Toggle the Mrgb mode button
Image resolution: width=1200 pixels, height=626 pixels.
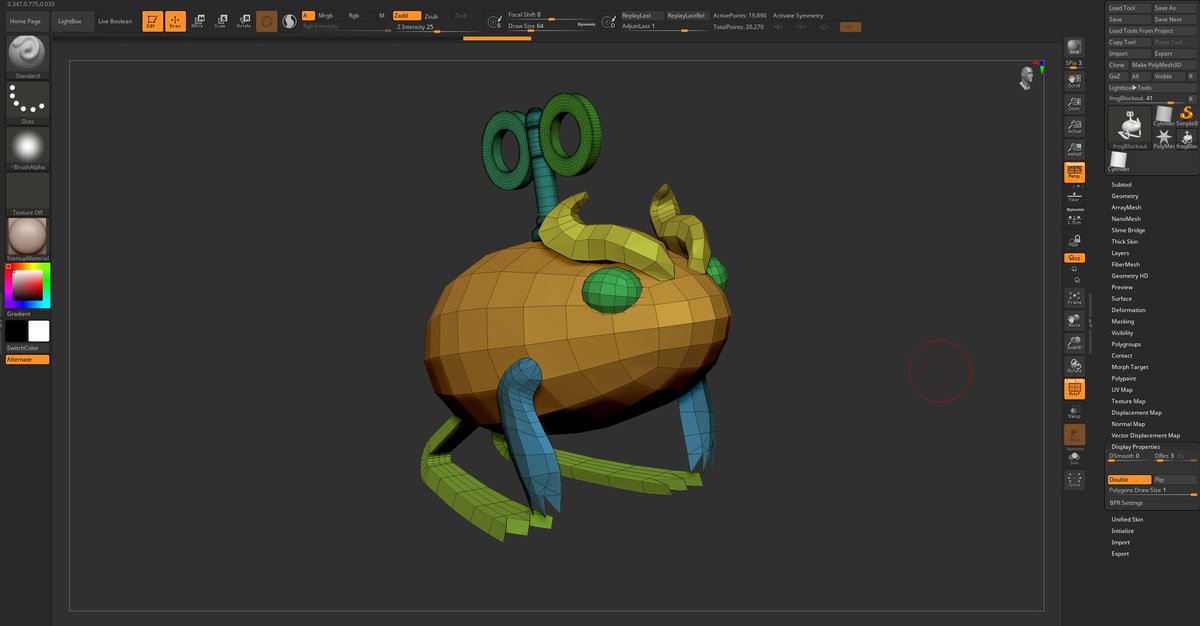click(326, 16)
